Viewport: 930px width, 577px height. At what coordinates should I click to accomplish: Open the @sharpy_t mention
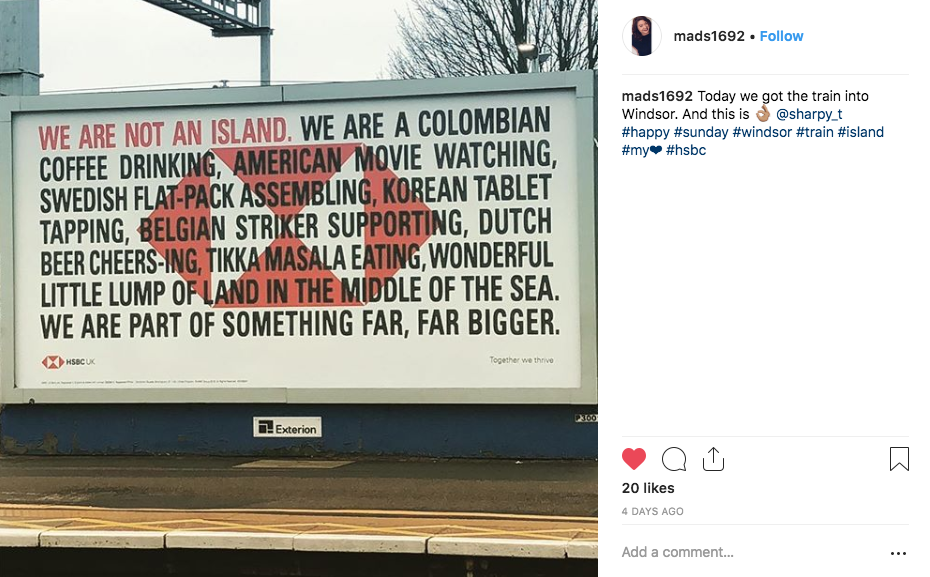coord(809,114)
